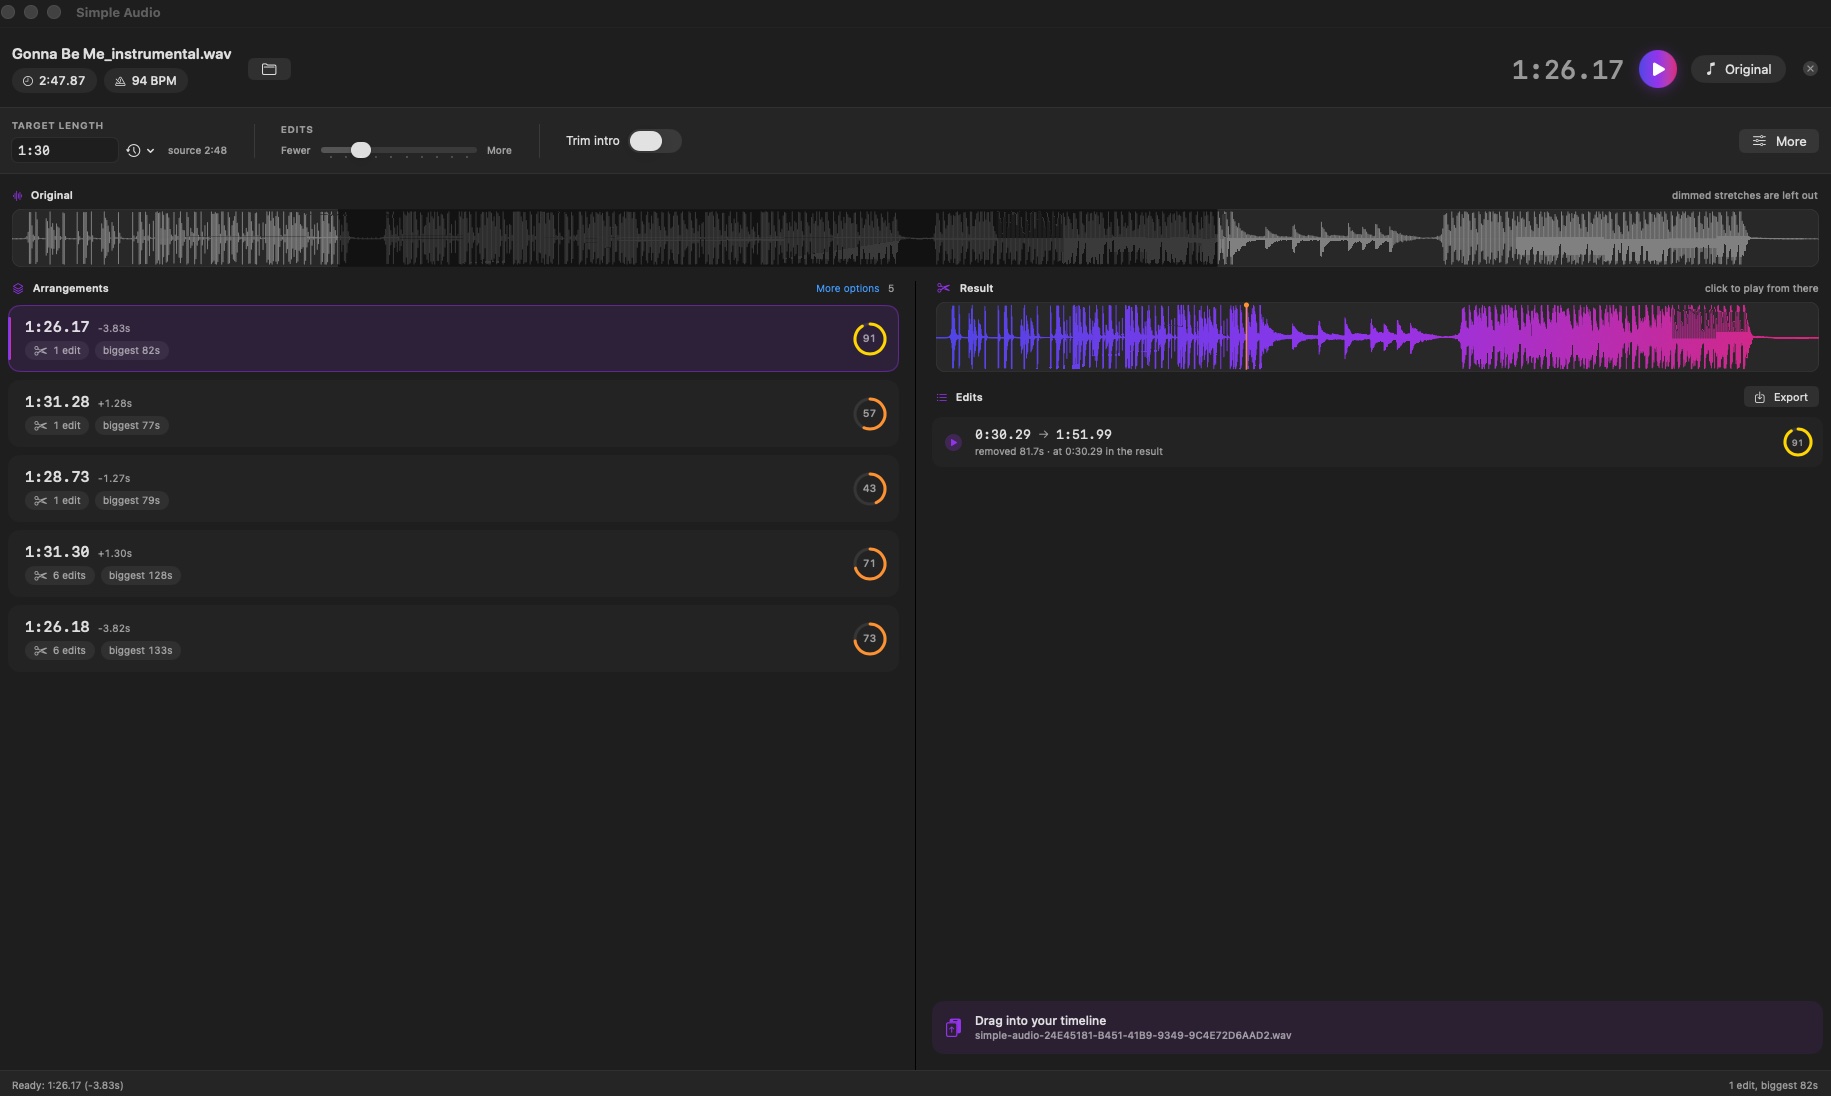Click the score 57 ring icon
1831x1096 pixels.
coord(869,413)
